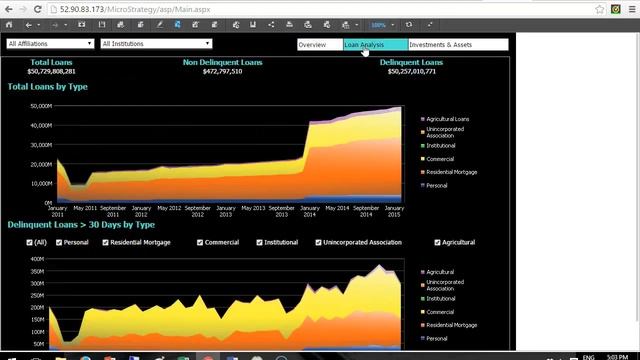This screenshot has height=360, width=640.
Task: Click the greyed forward arrow in MicroStrategy toolbar
Action: click(55, 25)
